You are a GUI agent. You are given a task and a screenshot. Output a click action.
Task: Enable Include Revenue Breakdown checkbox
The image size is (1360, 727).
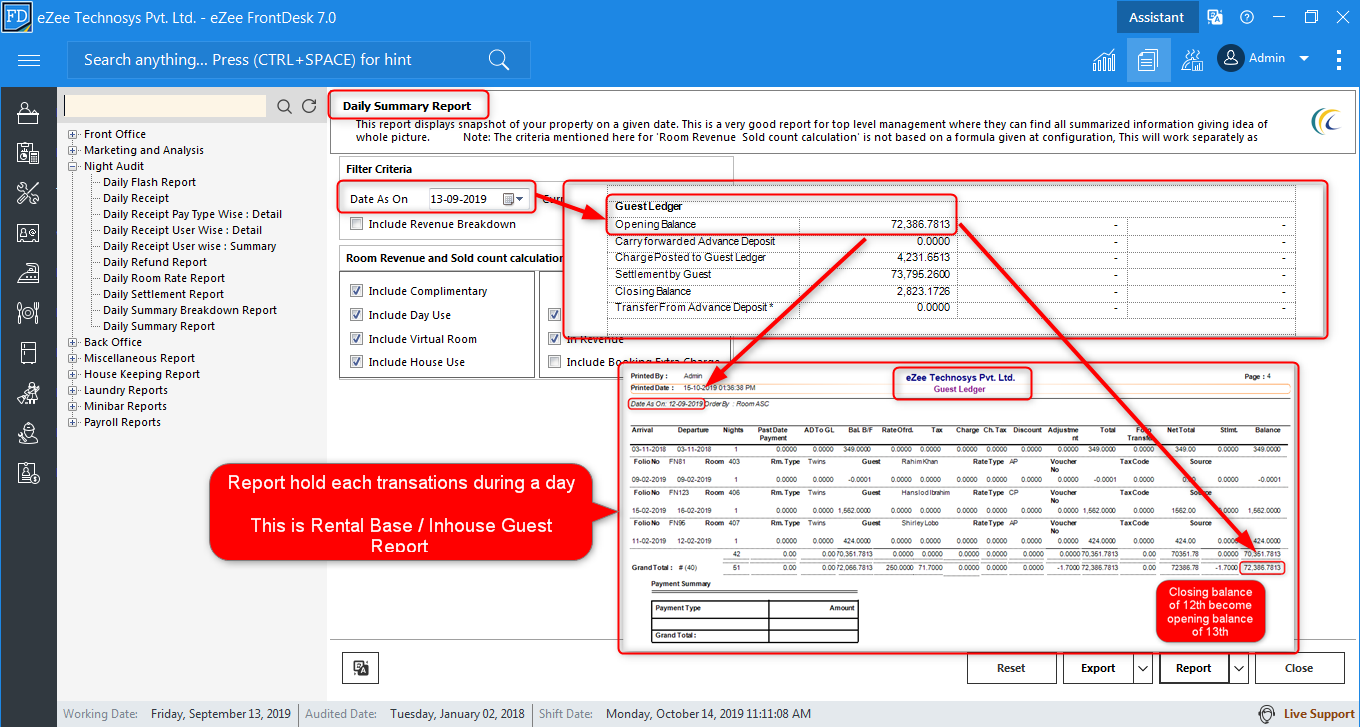click(357, 224)
